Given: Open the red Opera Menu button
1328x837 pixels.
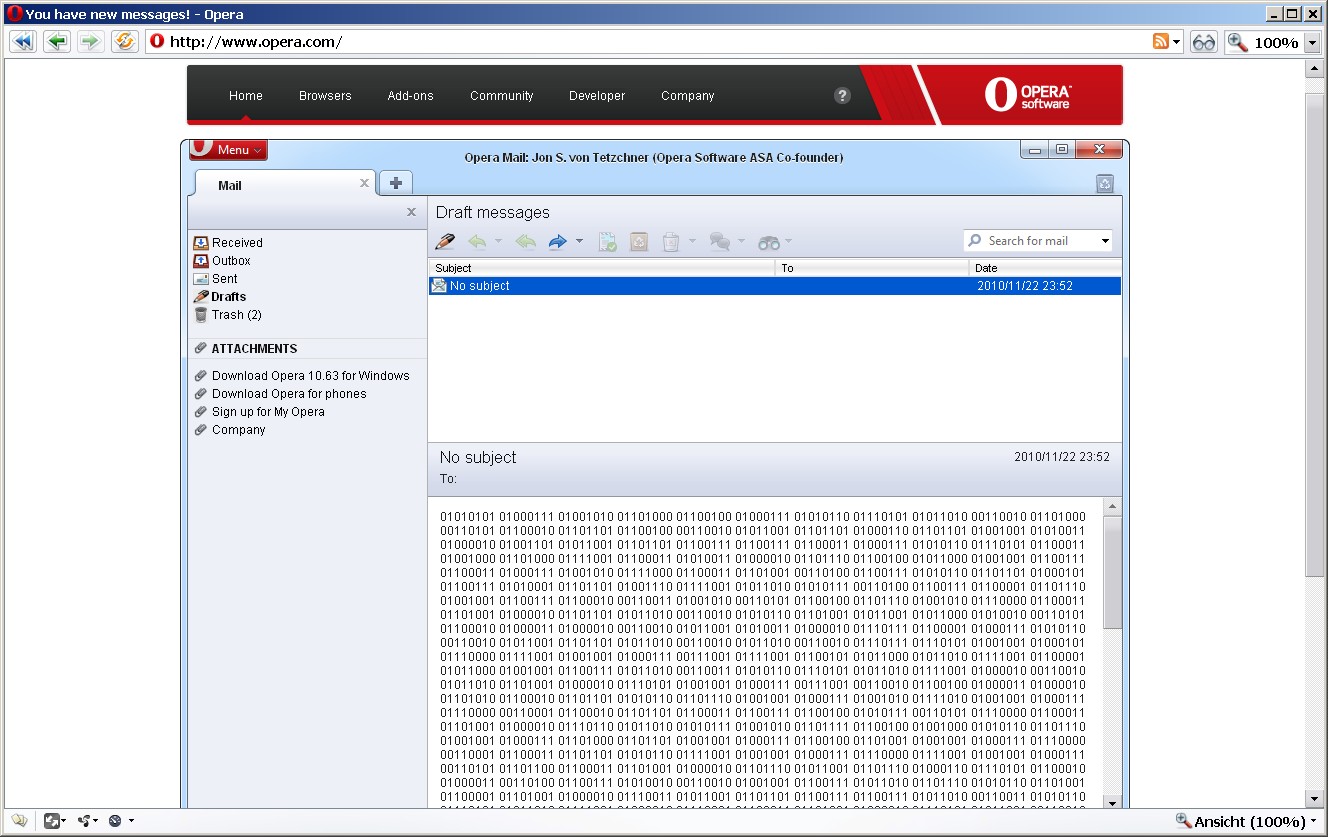Looking at the screenshot, I should tap(228, 149).
